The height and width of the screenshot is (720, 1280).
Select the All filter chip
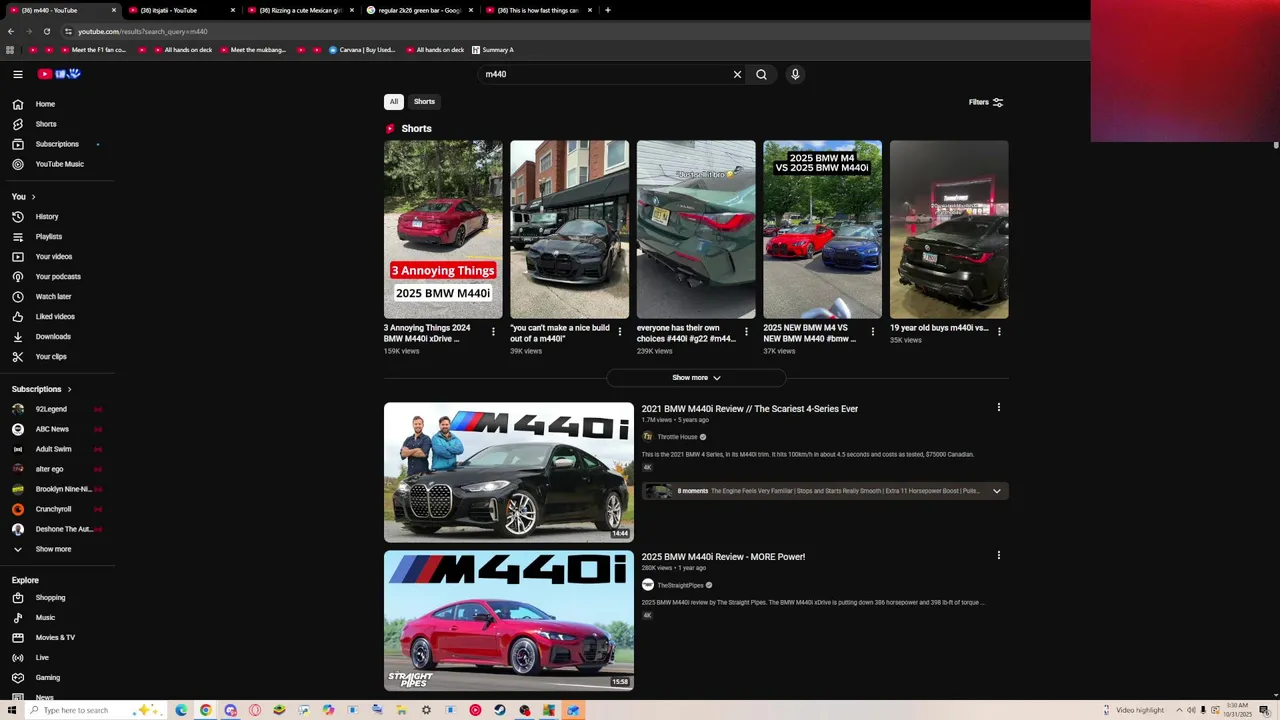point(394,102)
